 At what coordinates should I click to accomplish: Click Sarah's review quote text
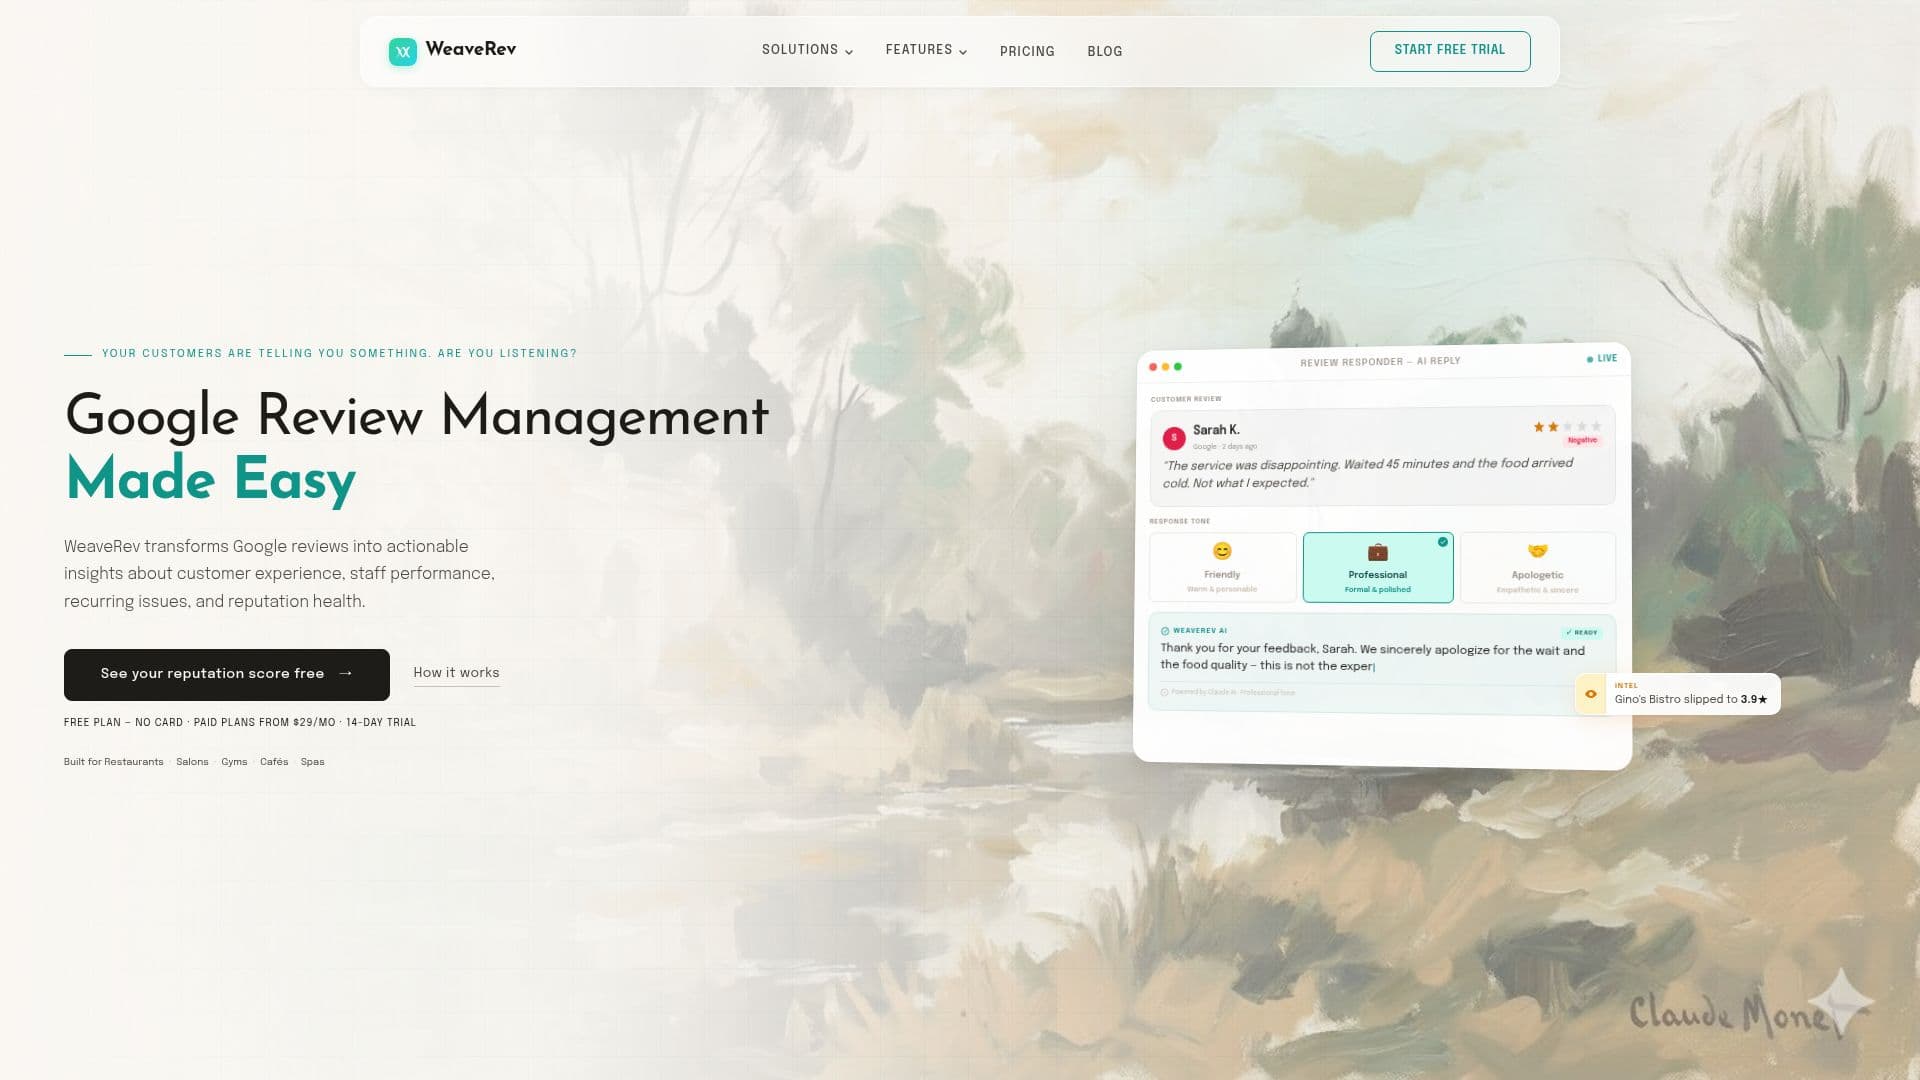1367,473
